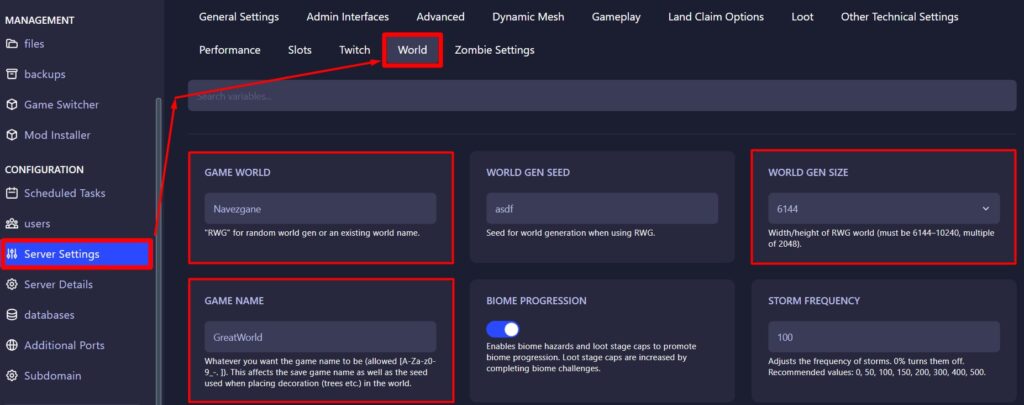Viewport: 1024px width, 405px height.
Task: Disable the Biome Progression toggle
Action: click(x=502, y=329)
